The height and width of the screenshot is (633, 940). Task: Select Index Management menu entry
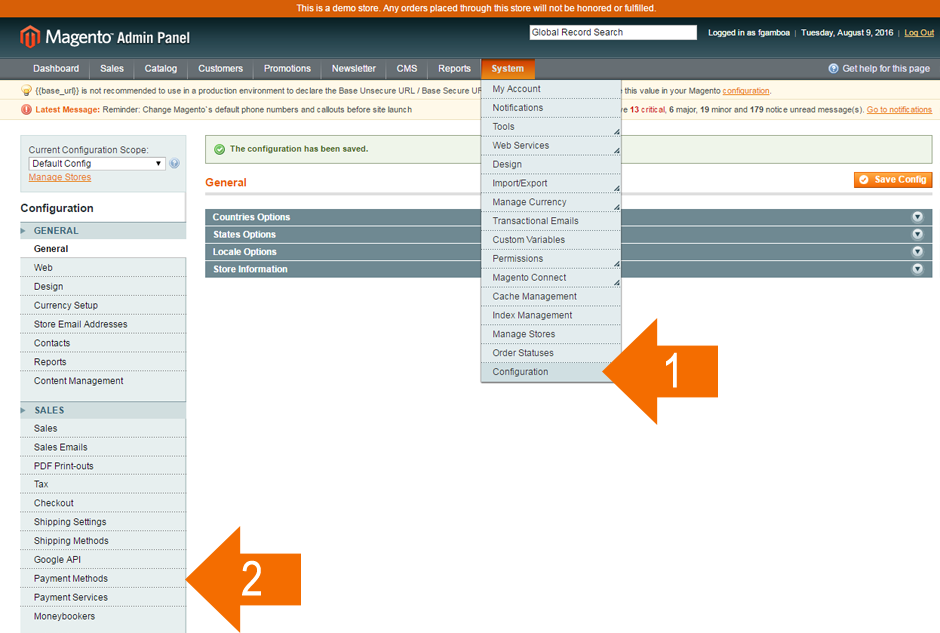[x=551, y=315]
